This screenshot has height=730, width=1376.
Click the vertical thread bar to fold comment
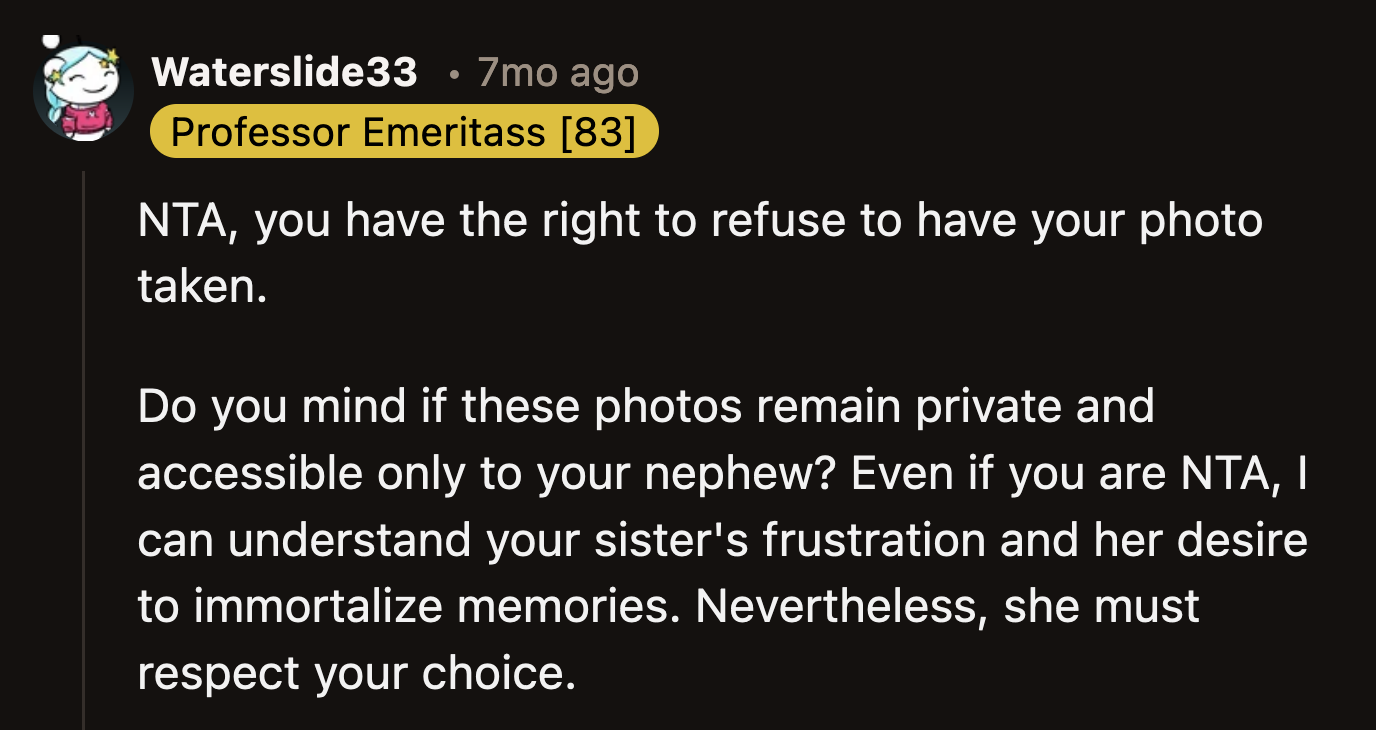point(81,450)
